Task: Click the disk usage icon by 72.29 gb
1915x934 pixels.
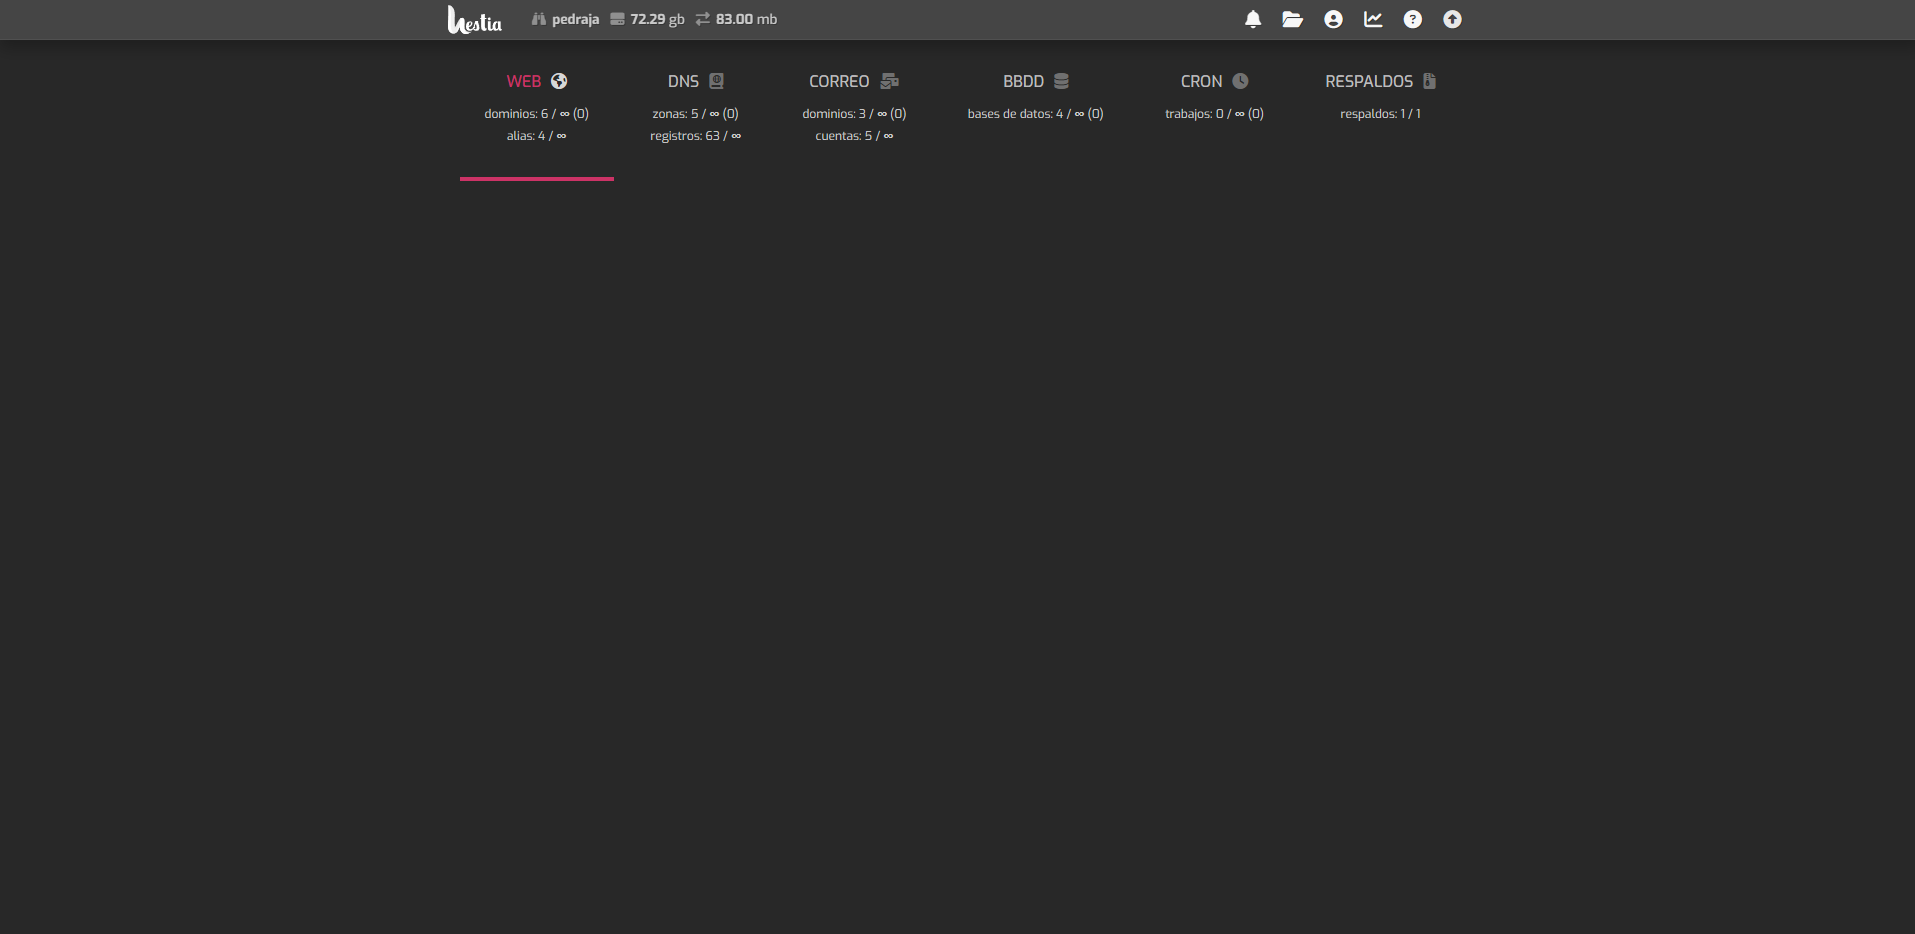Action: coord(617,19)
